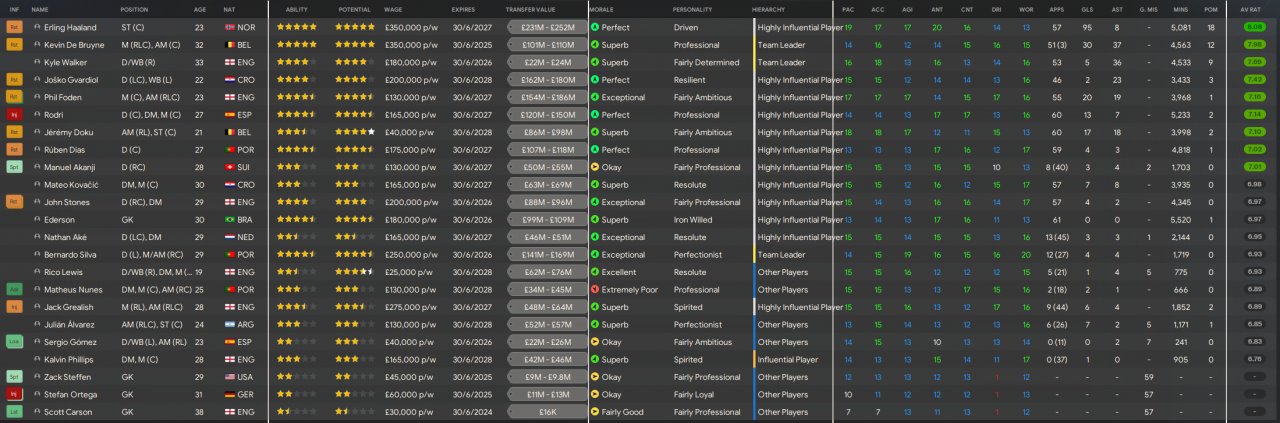
Task: Click the green average rating badge for Haaland
Action: [1254, 28]
